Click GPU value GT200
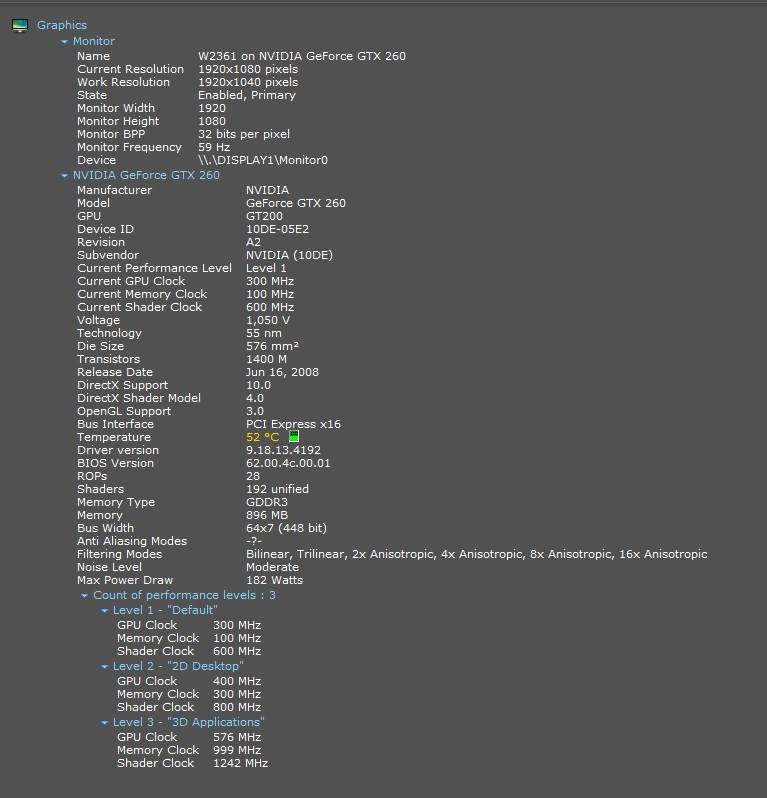Viewport: 767px width, 798px height. (x=264, y=216)
